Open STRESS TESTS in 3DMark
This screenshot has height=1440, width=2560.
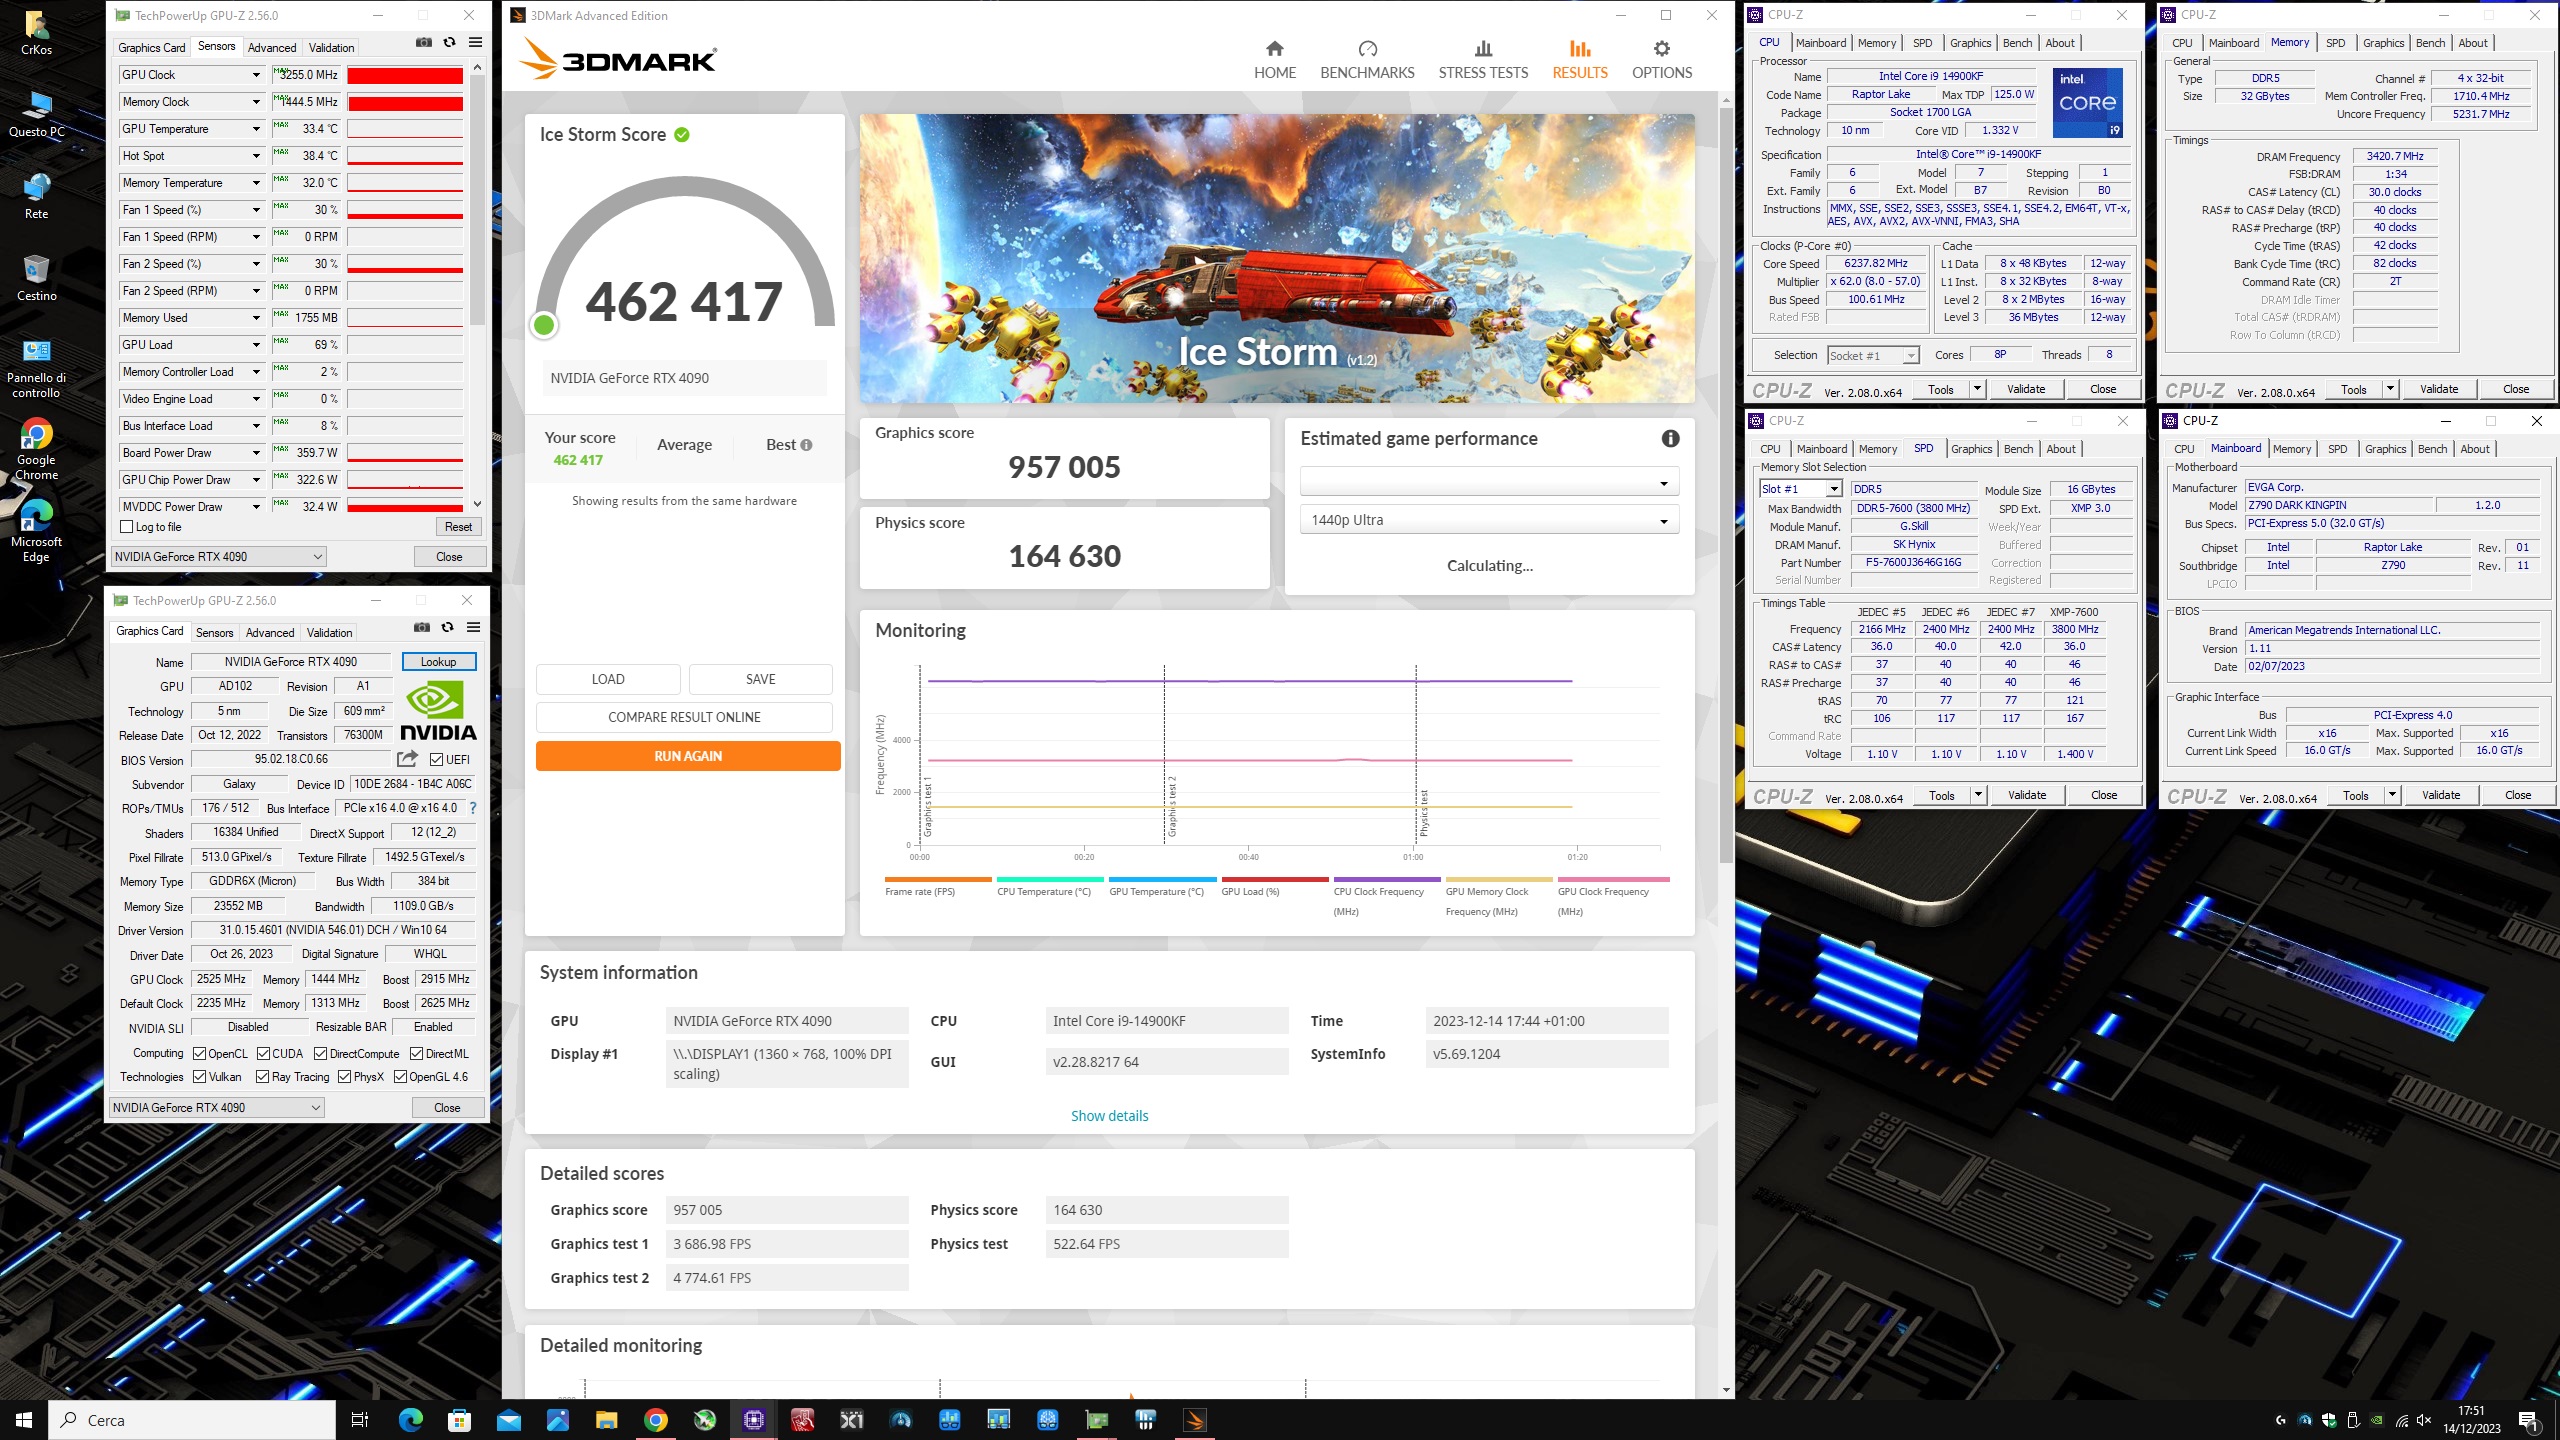1483,60
